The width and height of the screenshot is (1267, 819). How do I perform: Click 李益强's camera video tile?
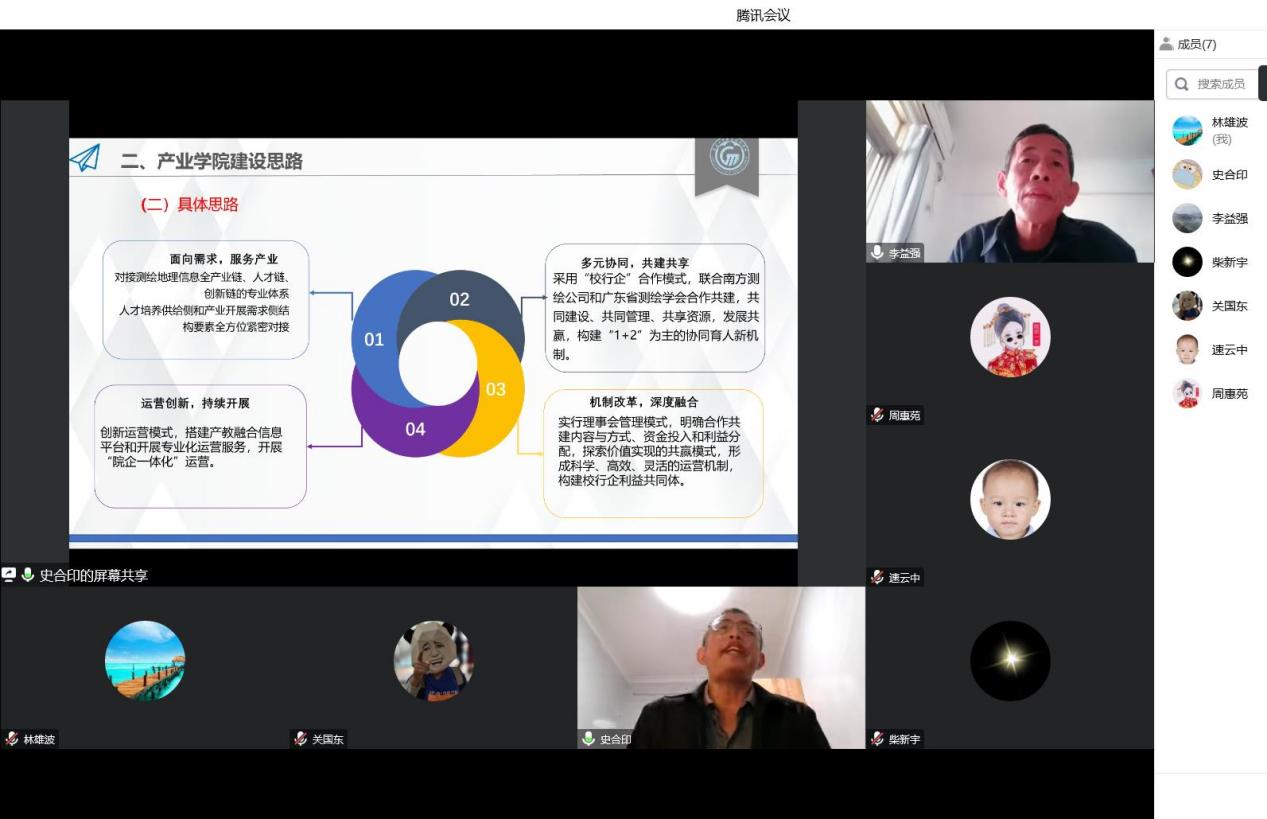[1009, 181]
